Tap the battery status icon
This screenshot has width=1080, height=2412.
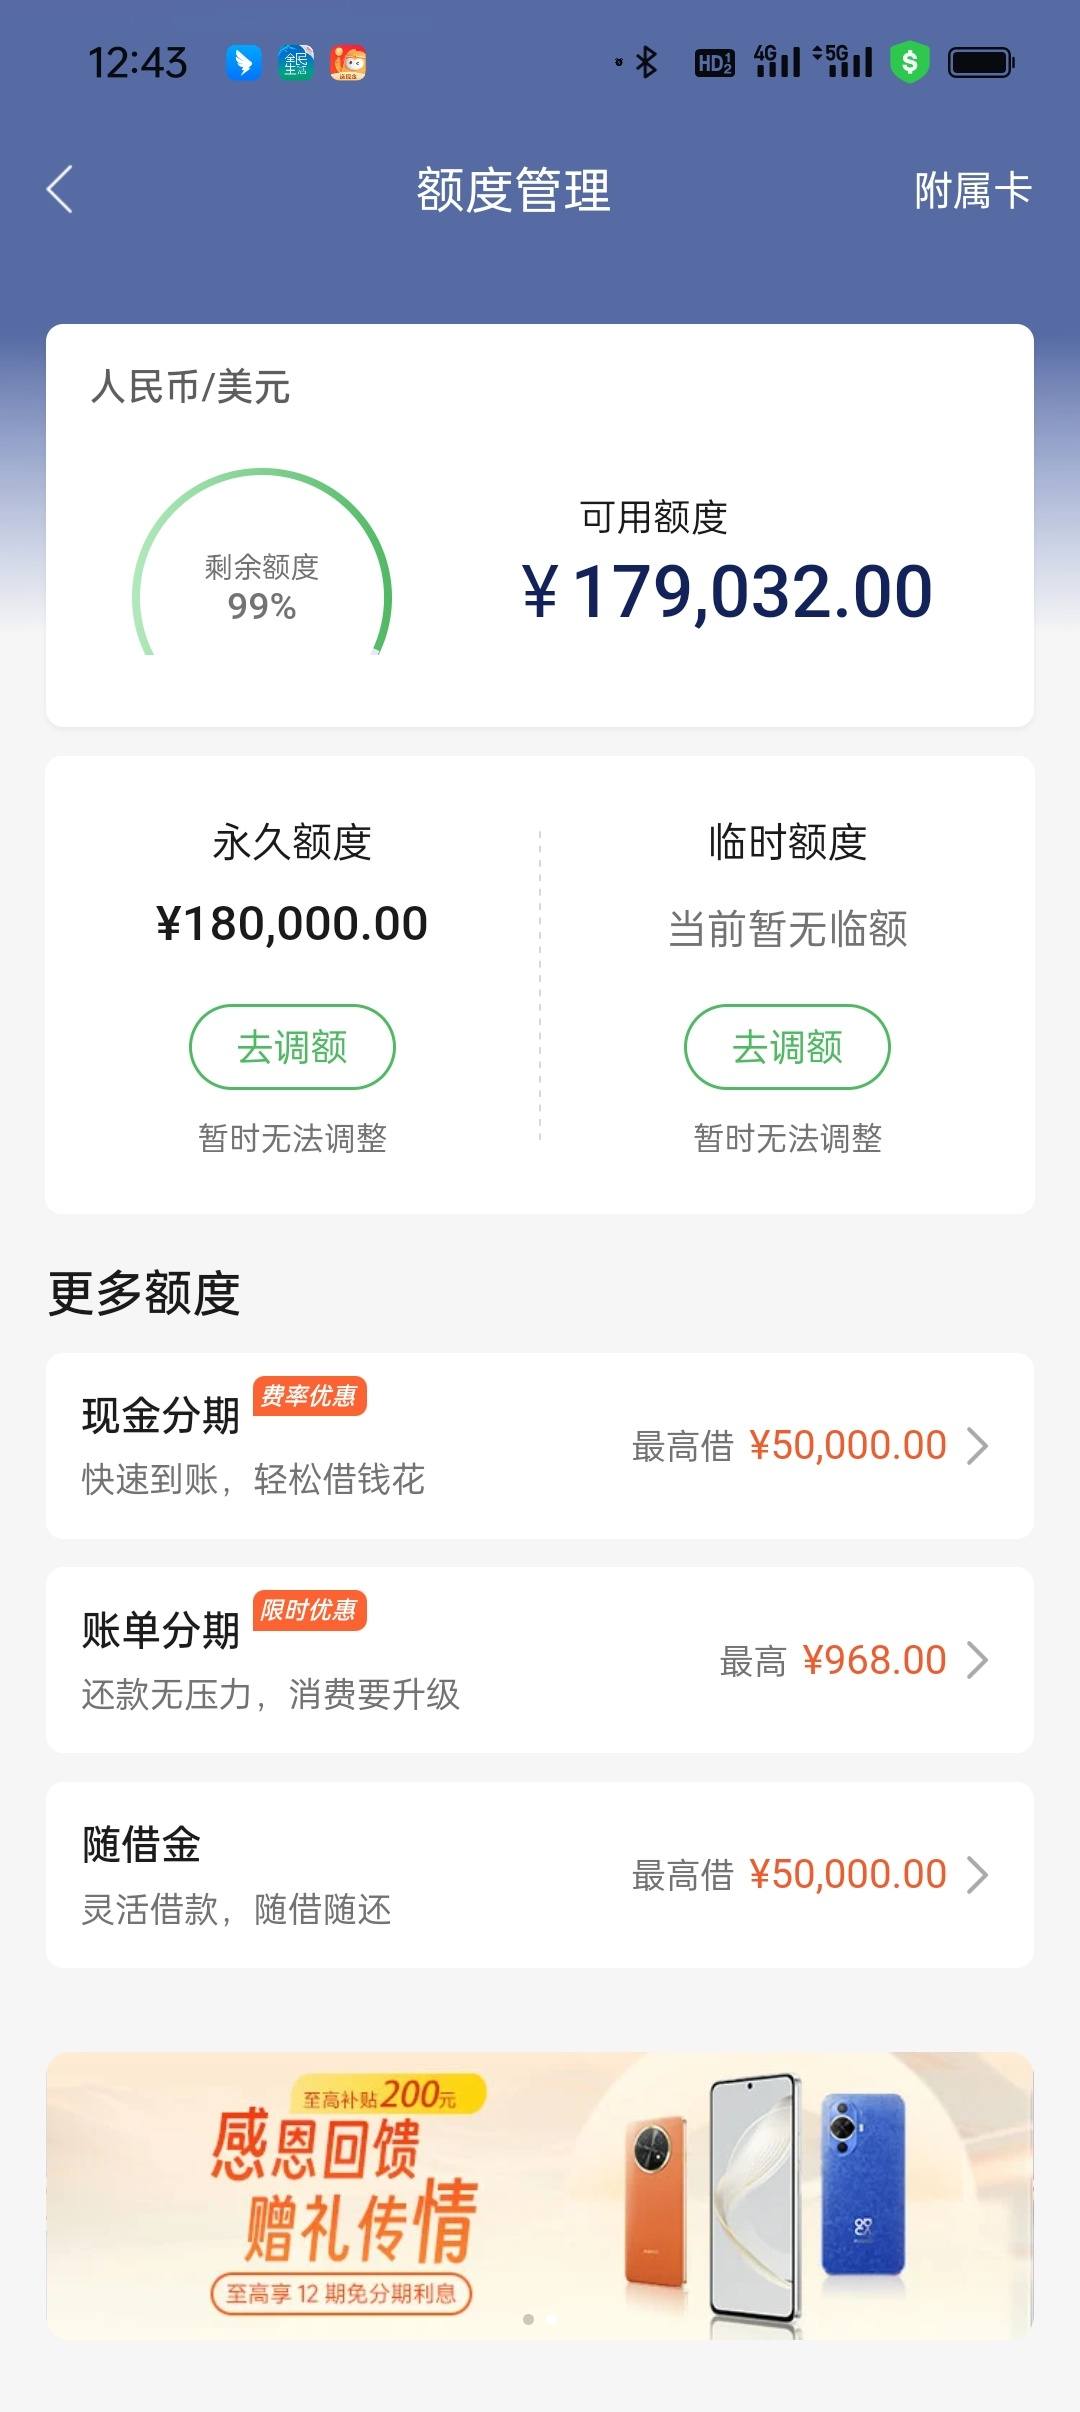tap(981, 62)
